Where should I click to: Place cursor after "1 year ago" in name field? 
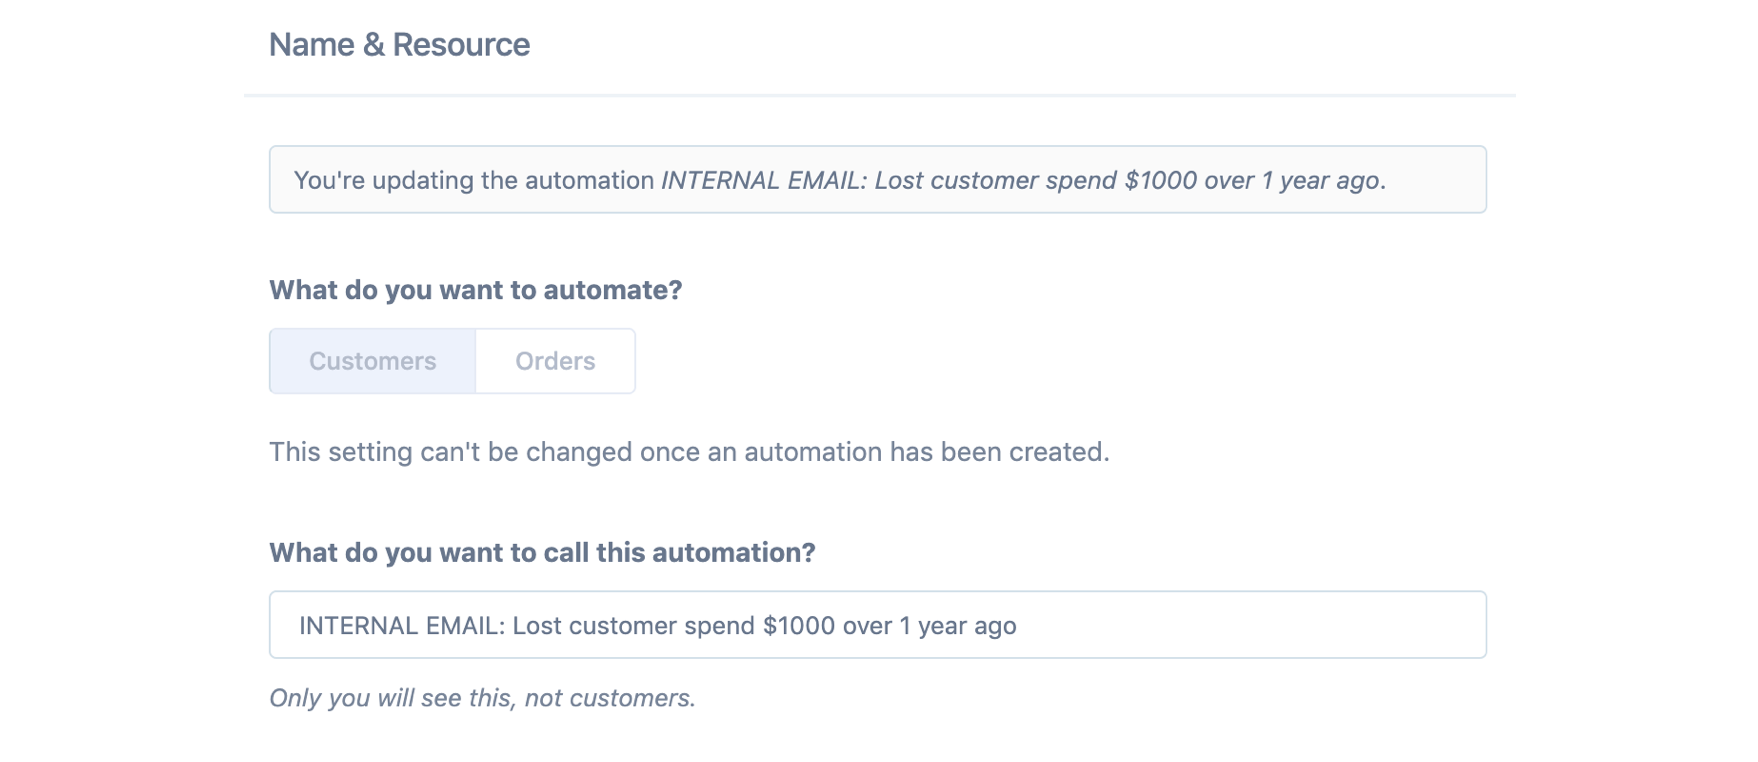(1018, 626)
